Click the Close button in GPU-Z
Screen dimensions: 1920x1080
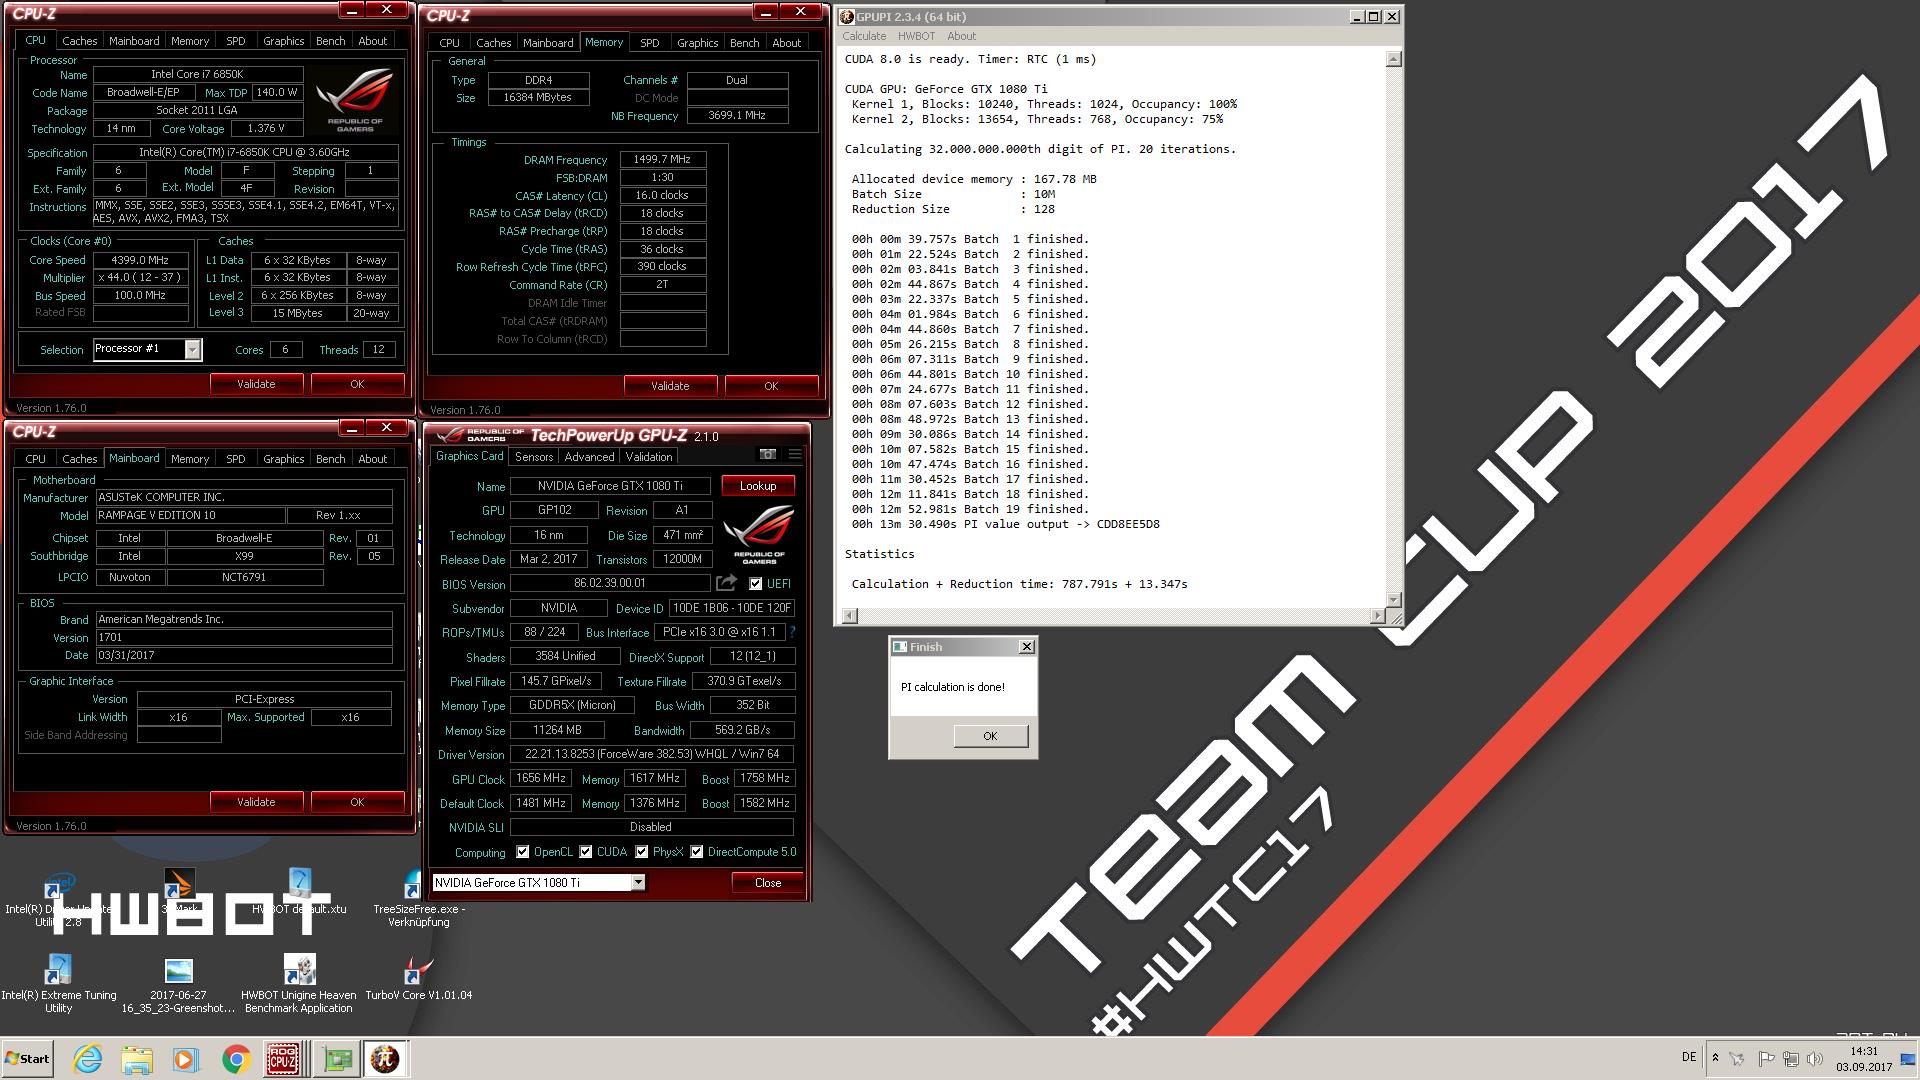[x=767, y=882]
